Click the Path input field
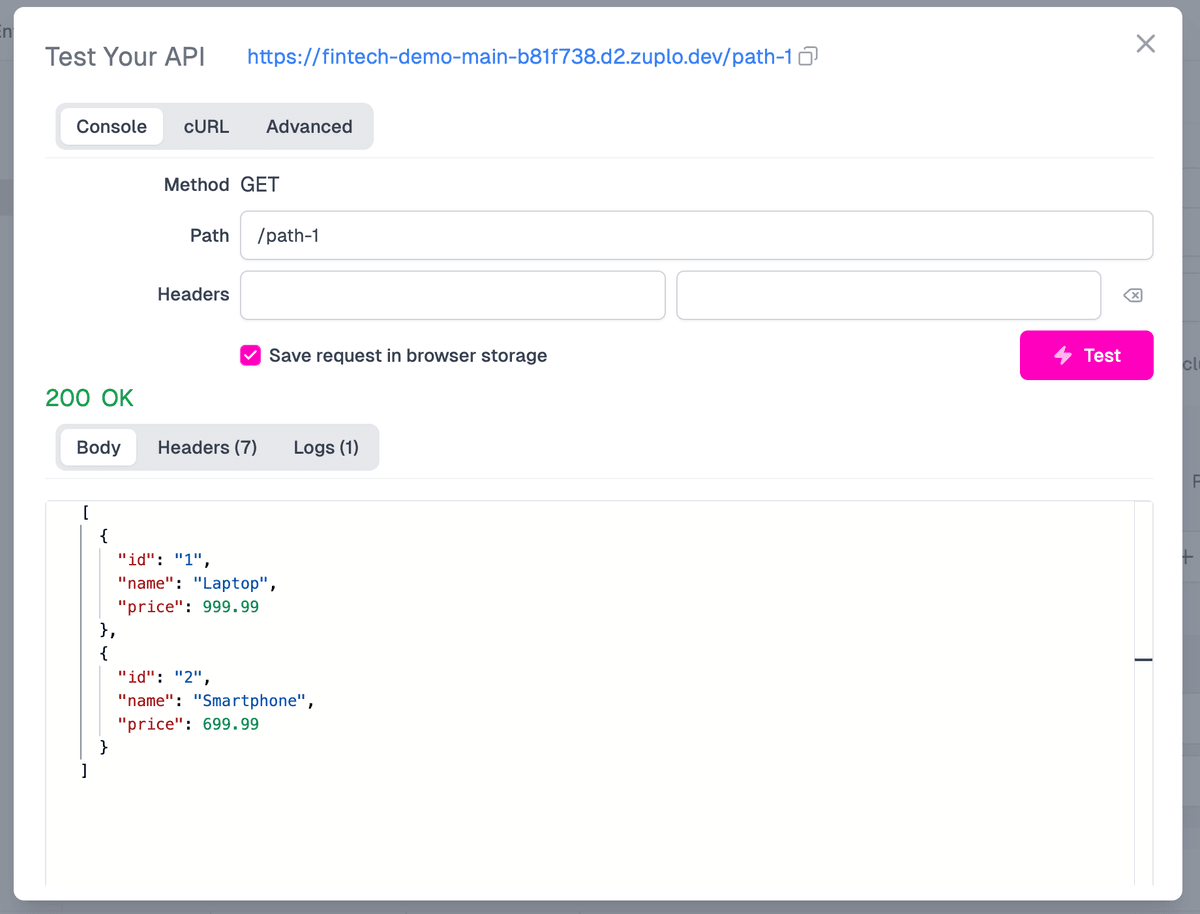1200x914 pixels. [696, 236]
